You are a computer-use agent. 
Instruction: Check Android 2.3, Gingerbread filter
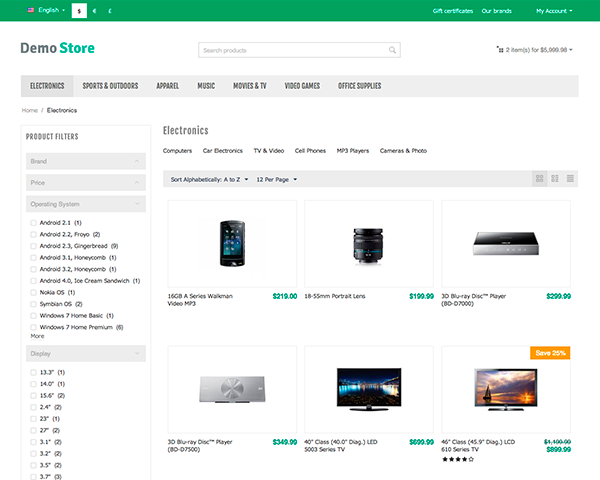(33, 246)
